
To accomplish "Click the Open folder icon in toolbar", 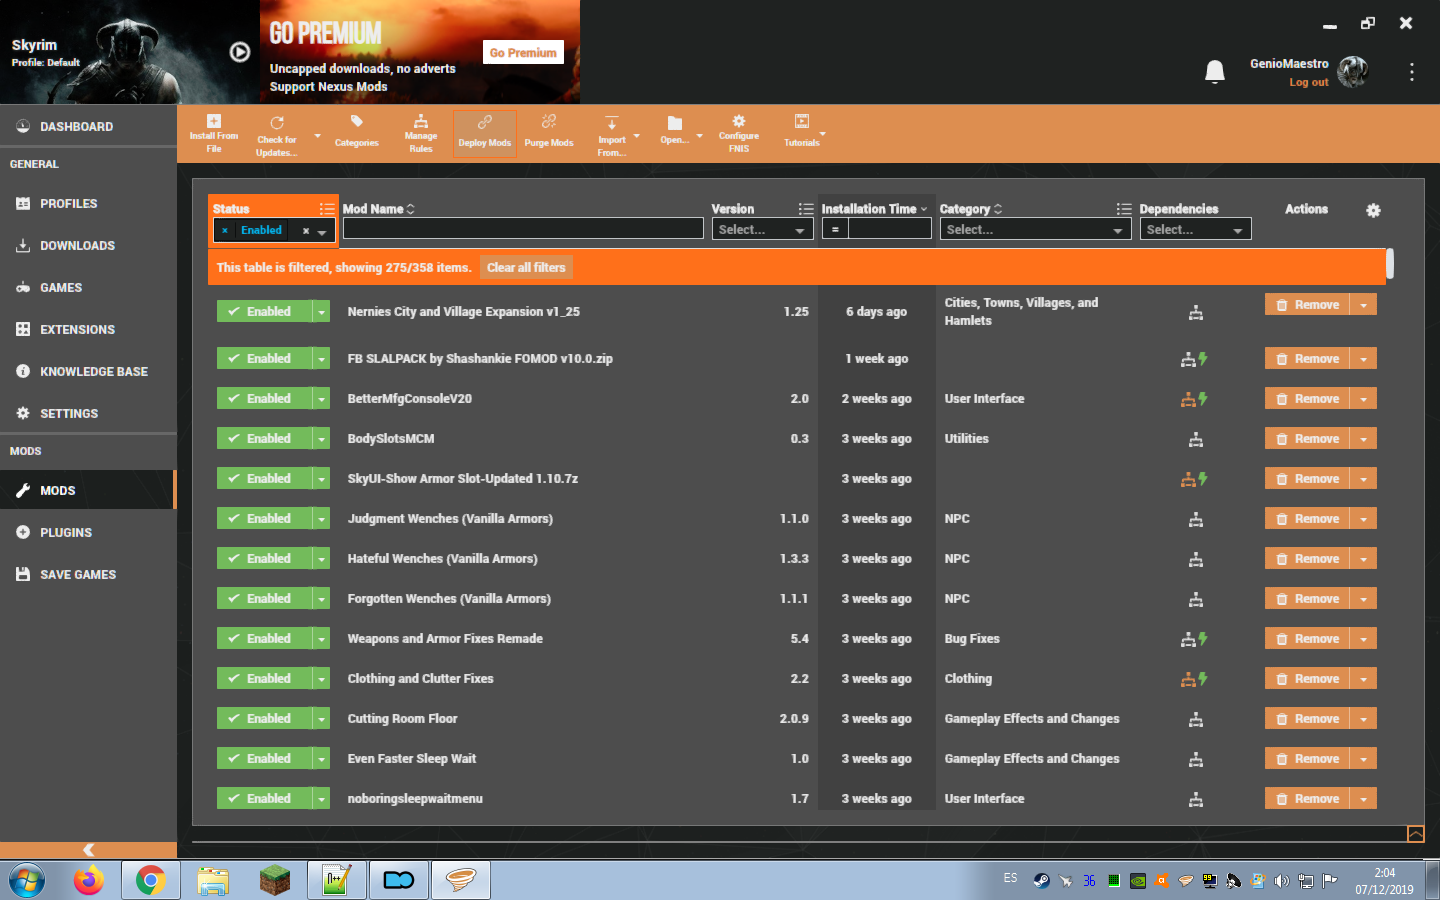I will [x=675, y=123].
